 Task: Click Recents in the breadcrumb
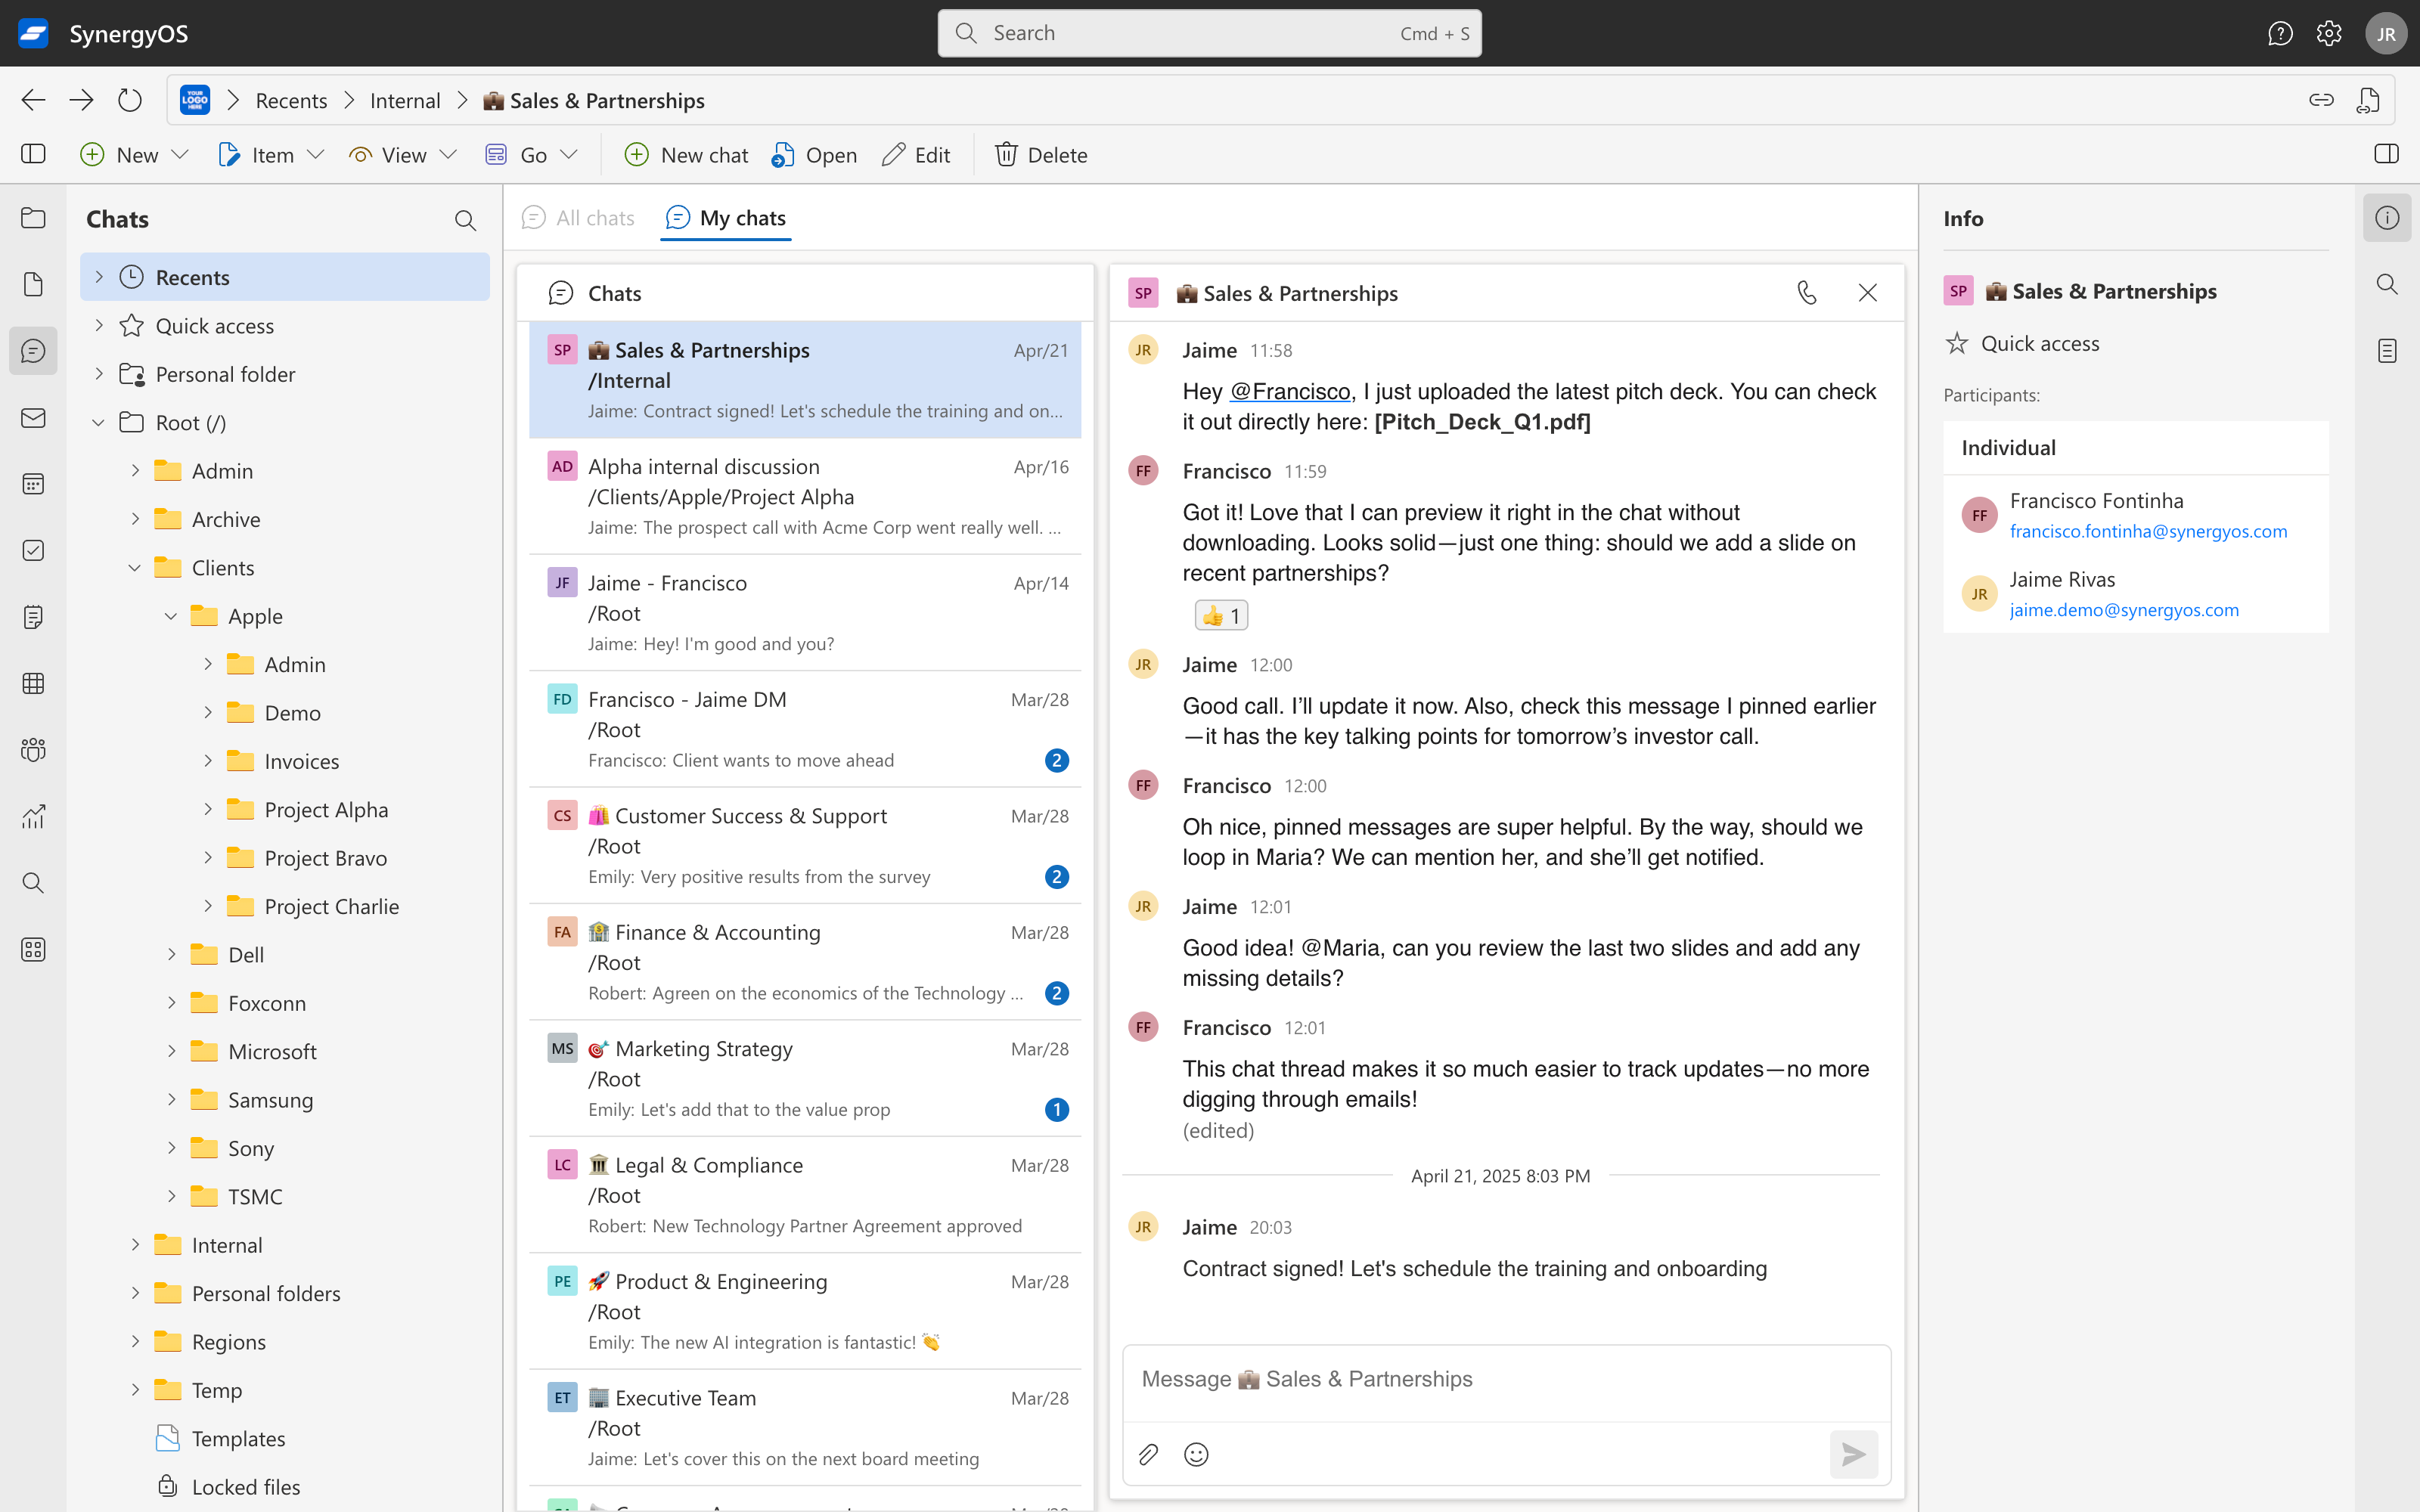pos(291,100)
